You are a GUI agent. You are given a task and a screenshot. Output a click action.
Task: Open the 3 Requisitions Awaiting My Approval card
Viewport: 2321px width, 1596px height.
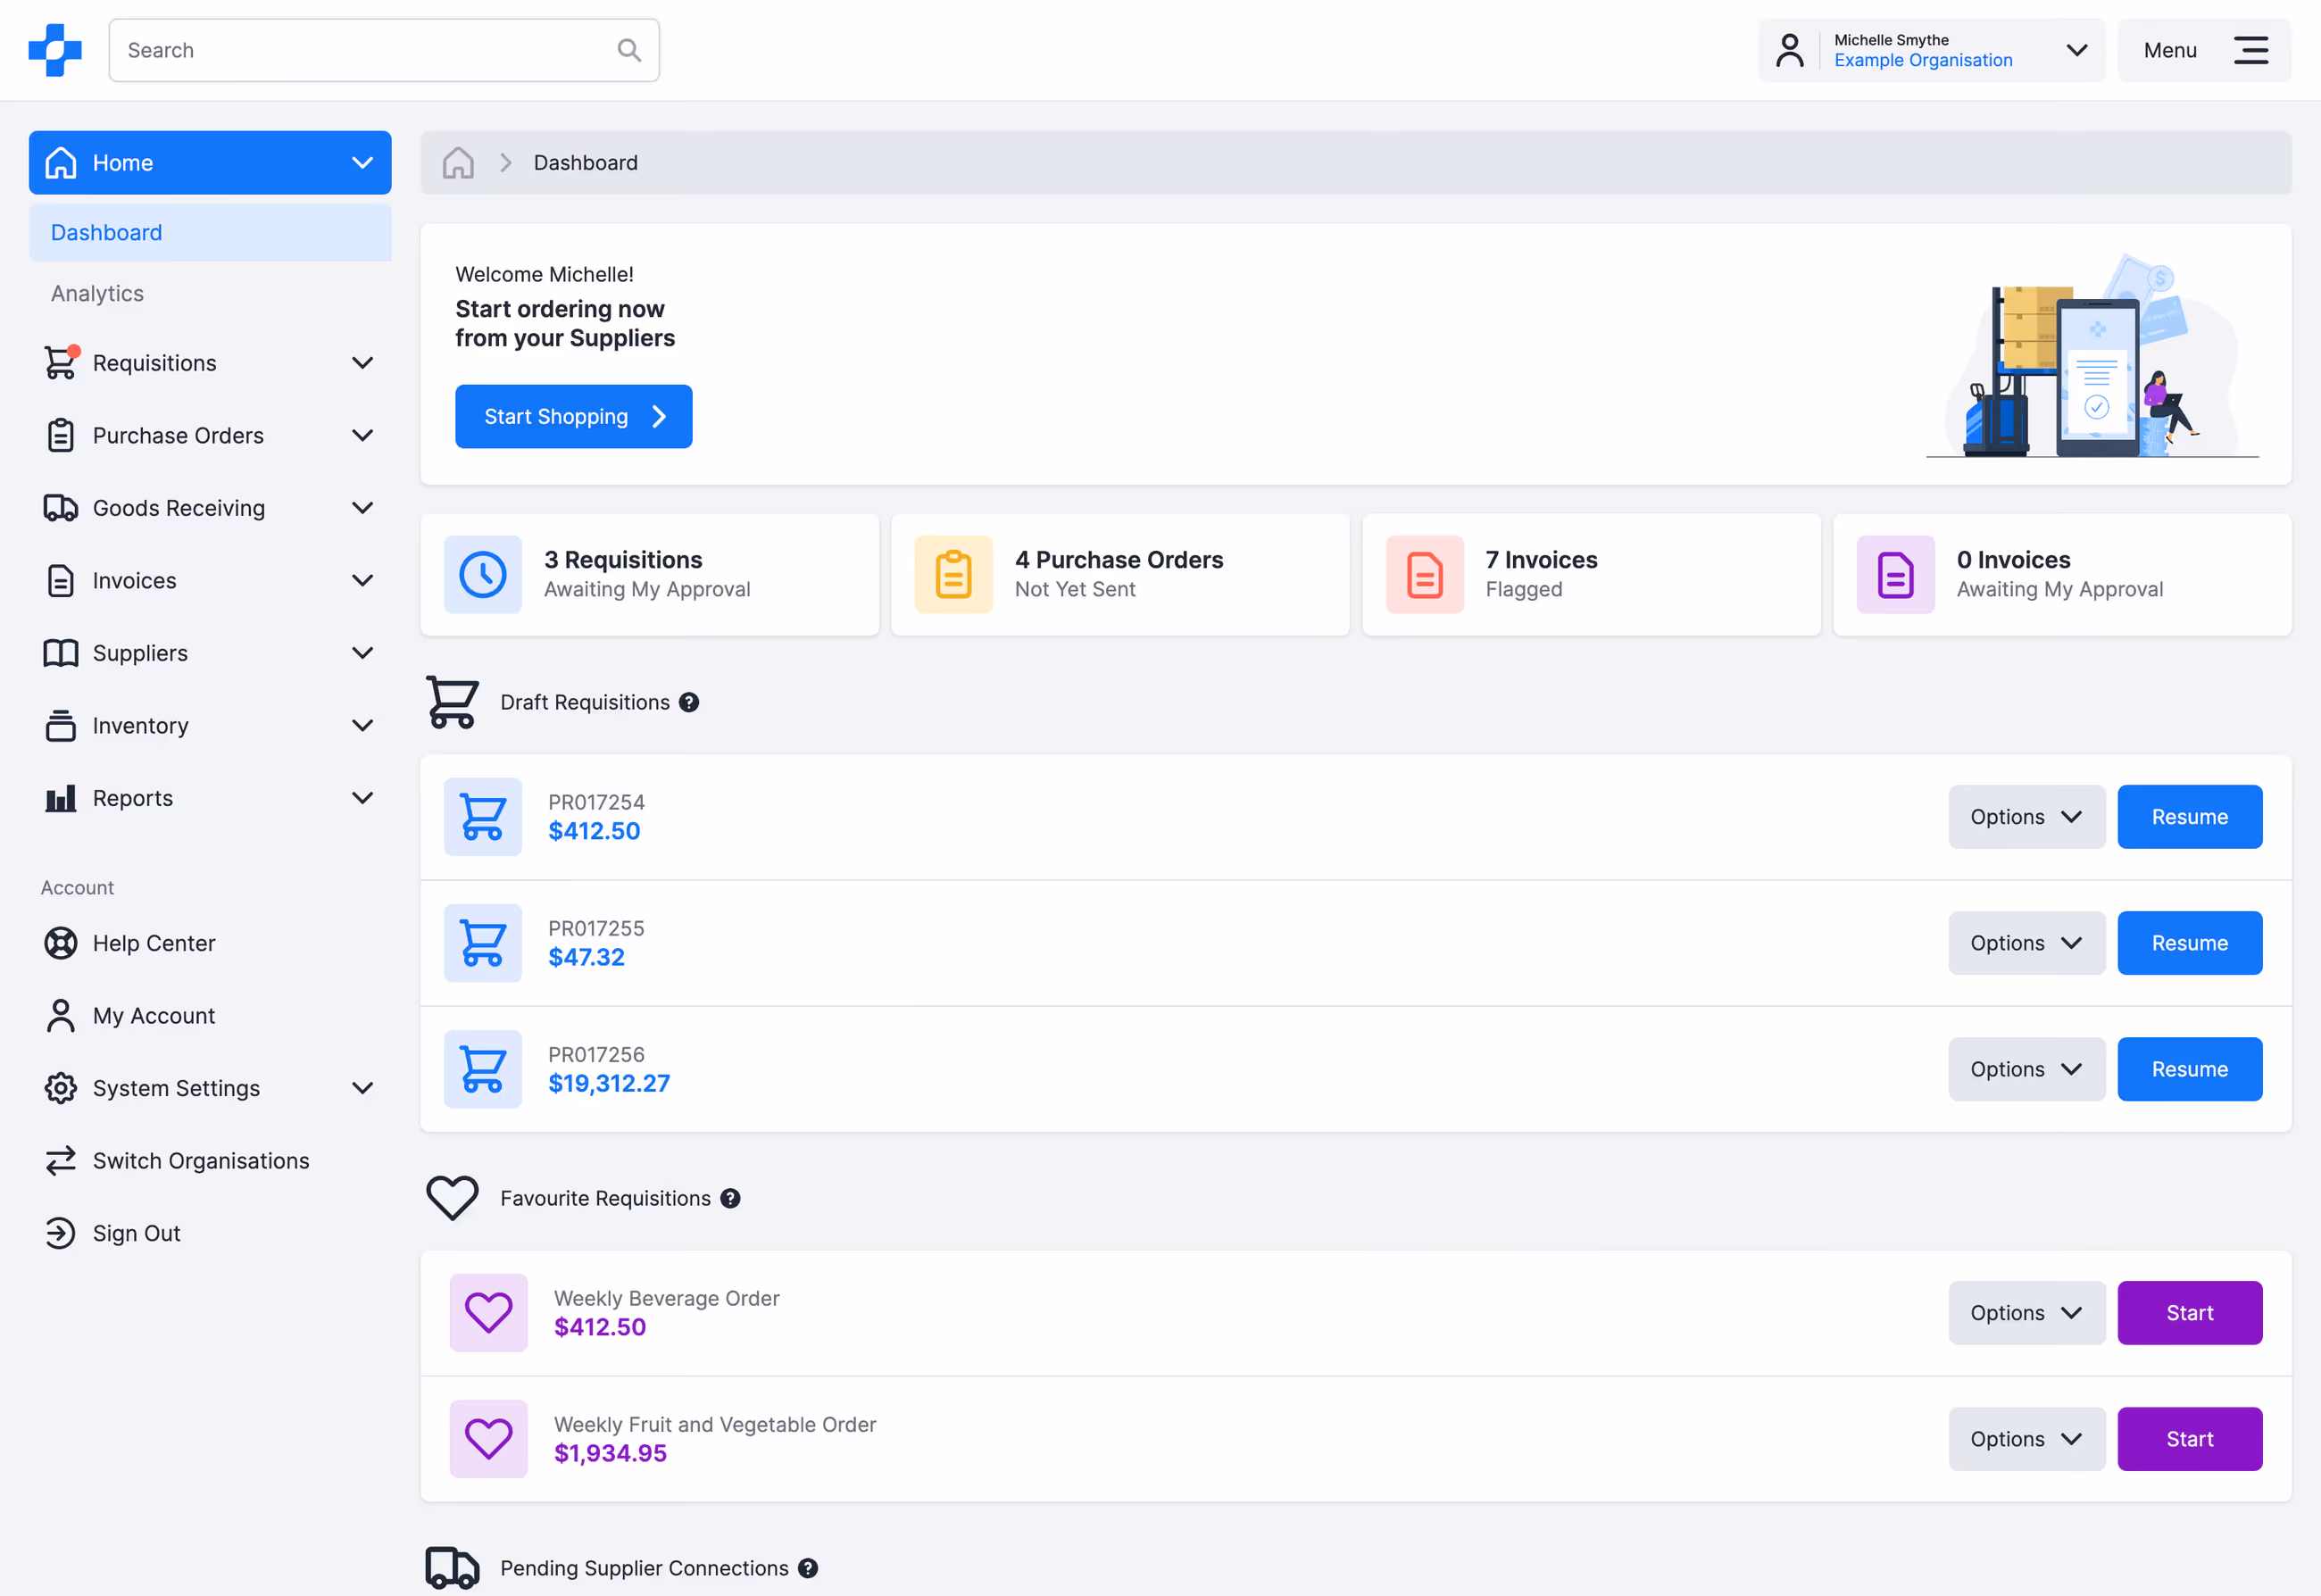(650, 575)
